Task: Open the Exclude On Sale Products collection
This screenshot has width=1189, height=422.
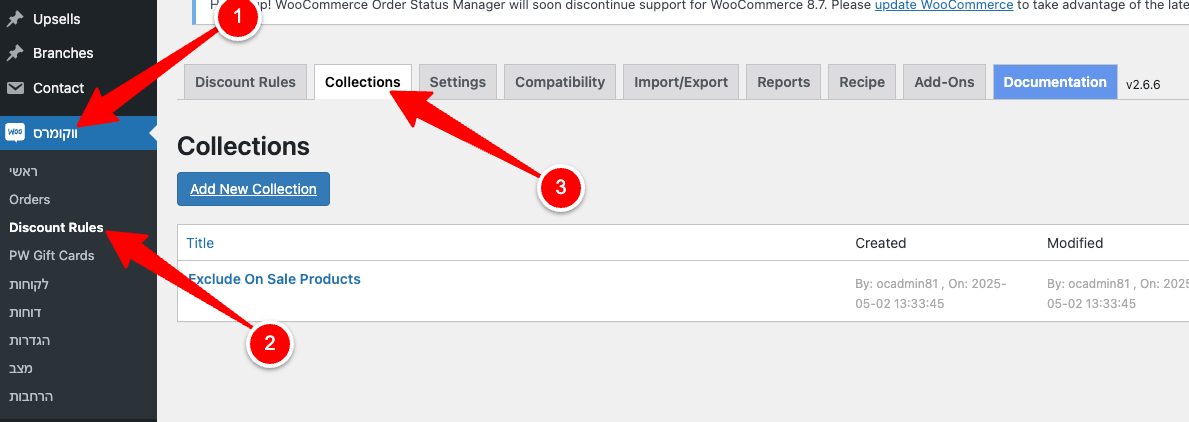Action: point(274,279)
